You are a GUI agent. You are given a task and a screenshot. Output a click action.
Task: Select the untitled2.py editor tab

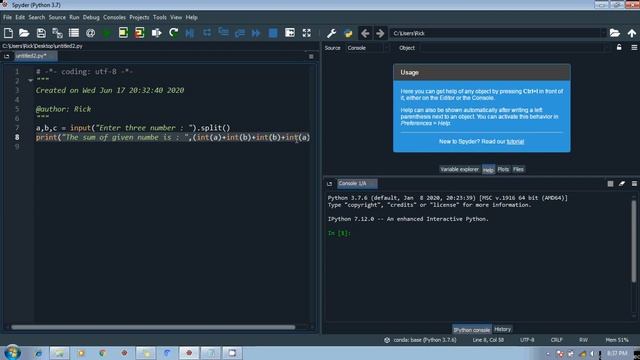35,56
